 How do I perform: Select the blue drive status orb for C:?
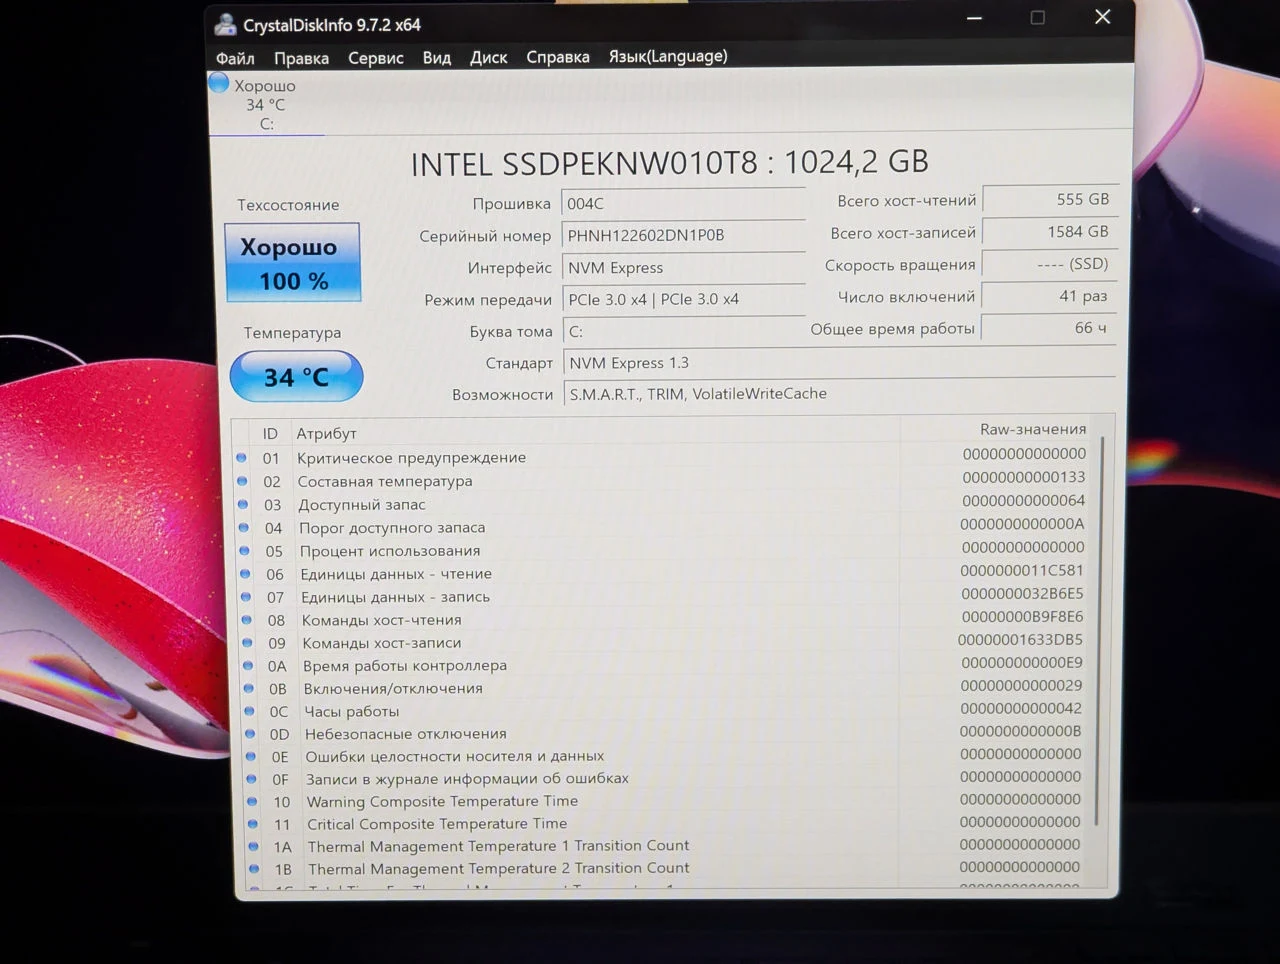click(x=219, y=84)
